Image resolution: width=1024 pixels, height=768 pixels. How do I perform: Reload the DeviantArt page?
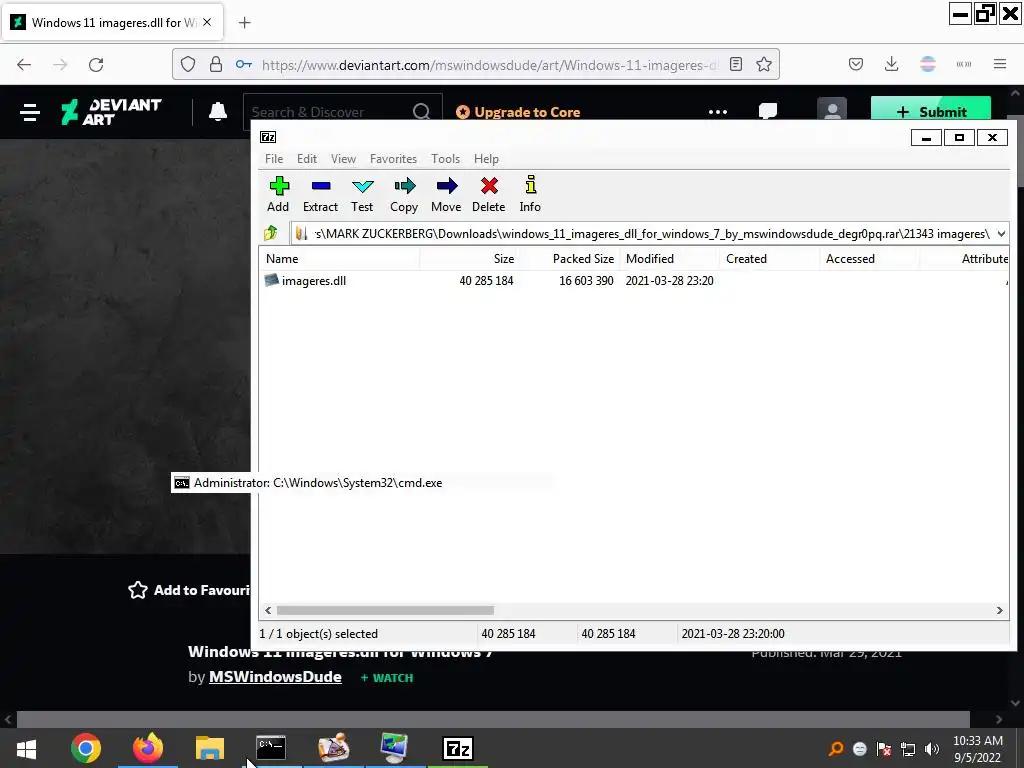click(x=96, y=65)
